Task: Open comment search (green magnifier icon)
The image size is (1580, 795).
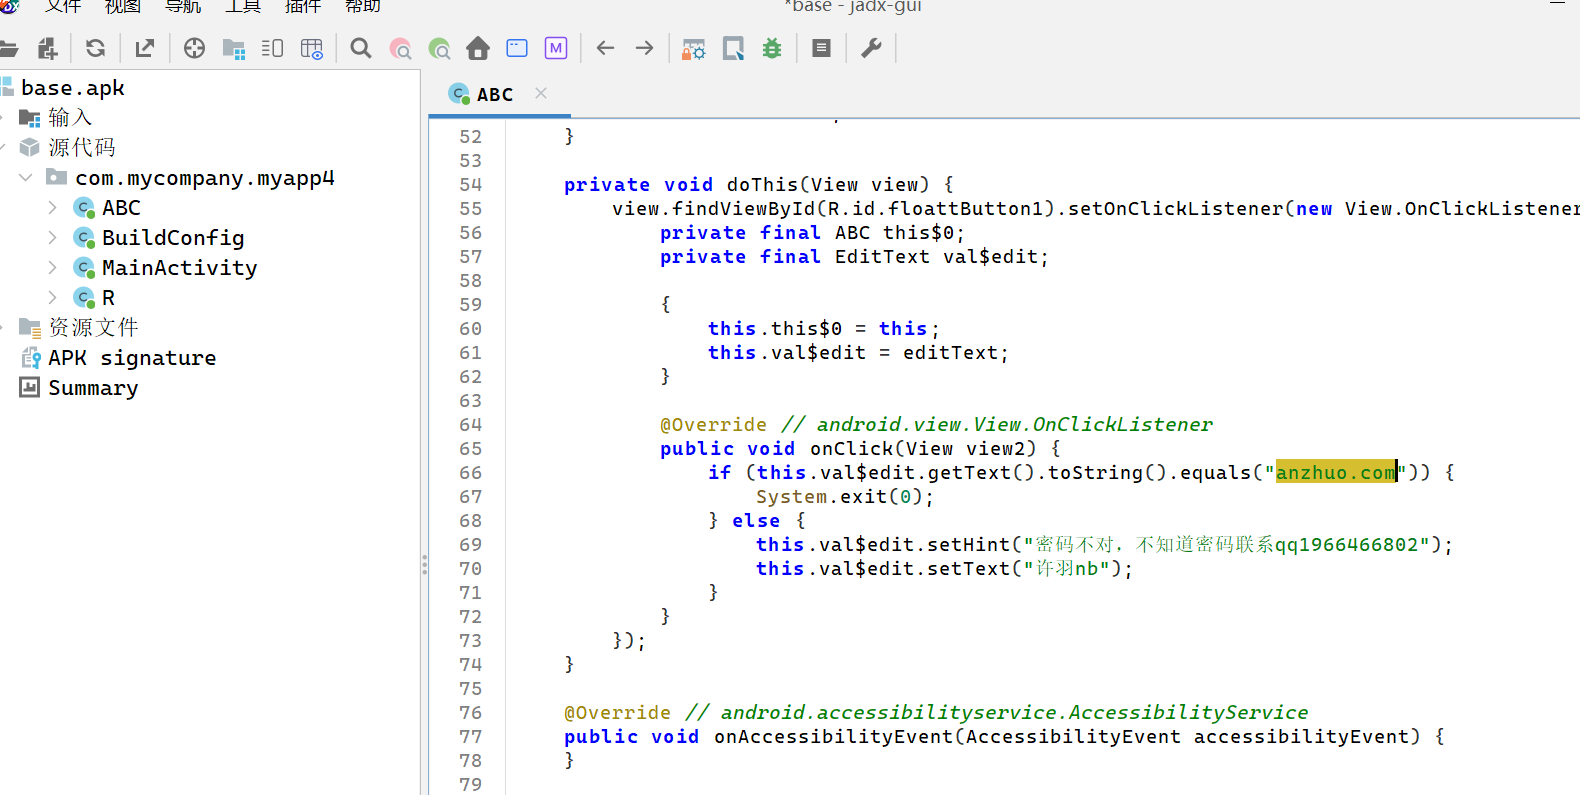Action: click(439, 48)
